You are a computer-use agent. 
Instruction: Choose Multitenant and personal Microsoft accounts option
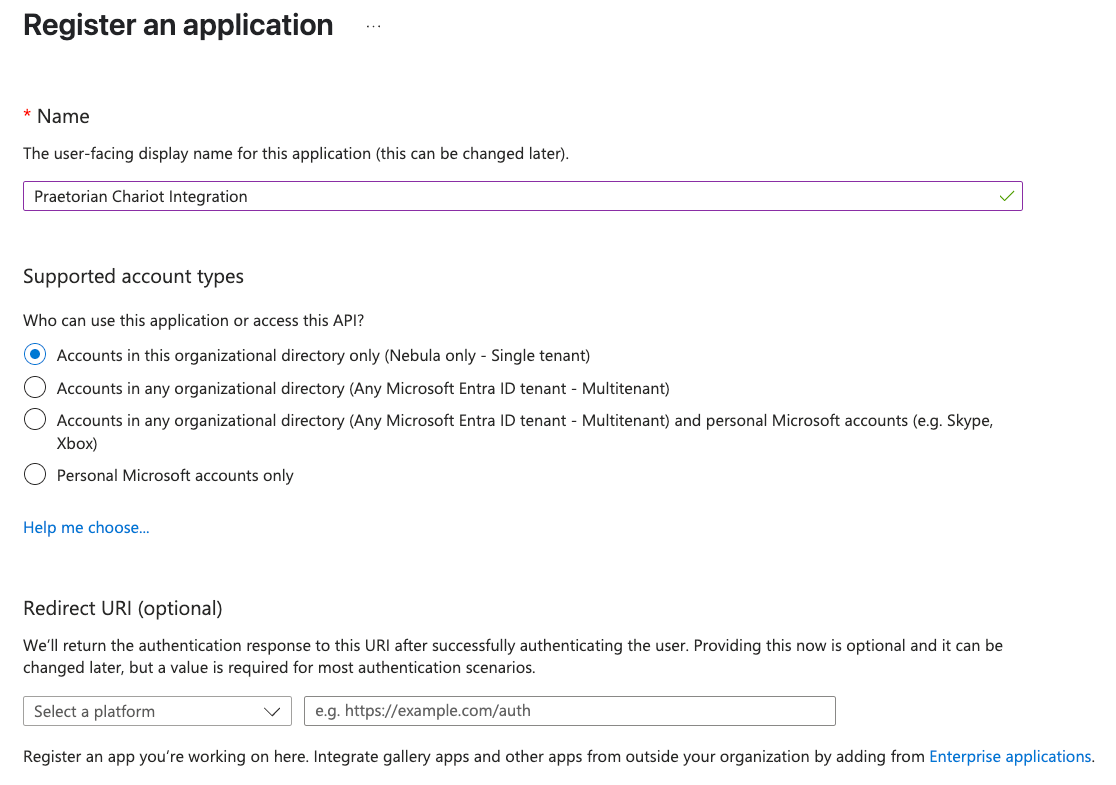point(35,419)
